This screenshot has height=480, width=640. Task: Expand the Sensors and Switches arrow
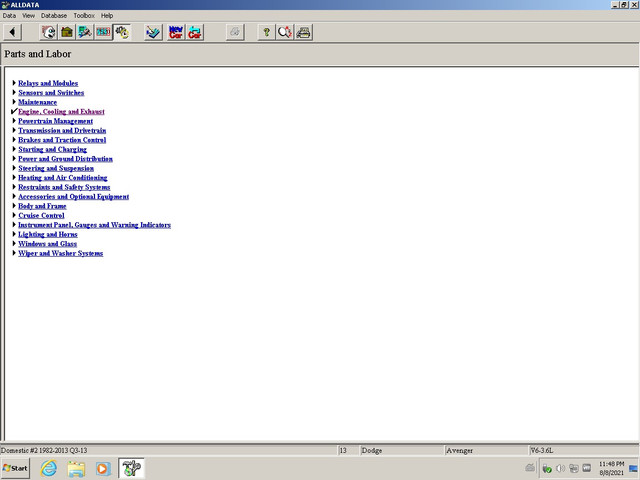point(14,92)
